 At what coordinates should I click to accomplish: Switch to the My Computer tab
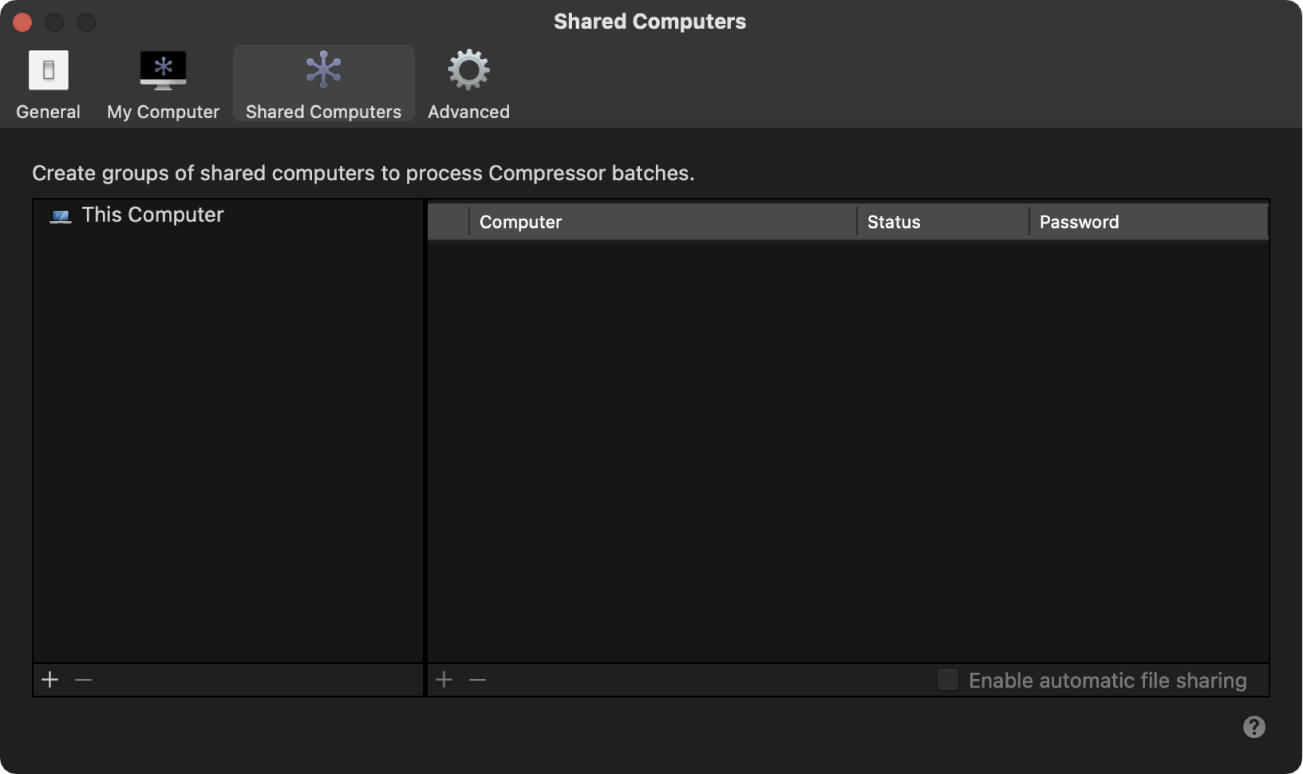tap(162, 83)
